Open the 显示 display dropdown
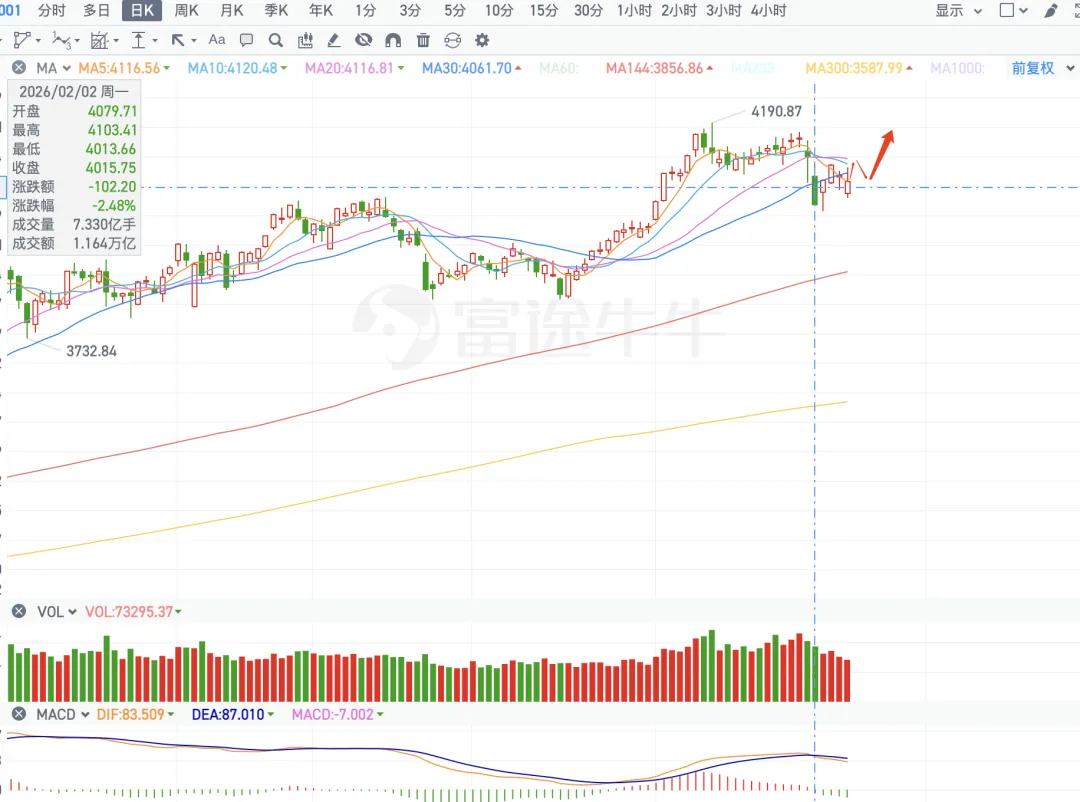This screenshot has height=802, width=1080. pyautogui.click(x=958, y=10)
